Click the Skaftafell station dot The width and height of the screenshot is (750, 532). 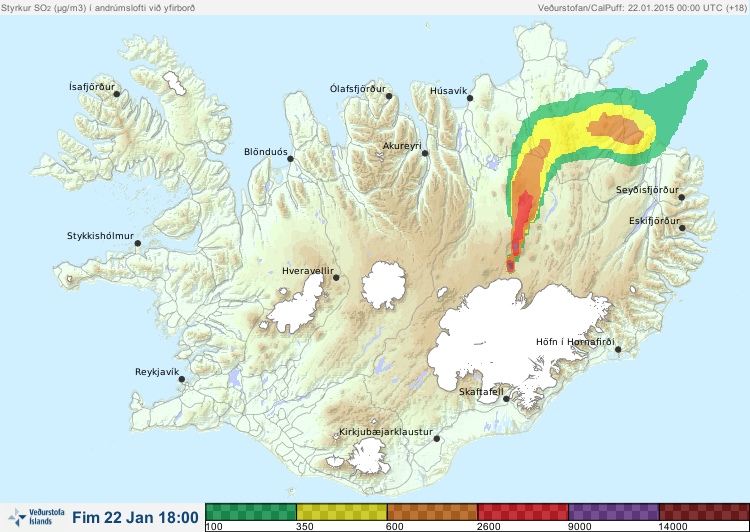click(x=507, y=399)
